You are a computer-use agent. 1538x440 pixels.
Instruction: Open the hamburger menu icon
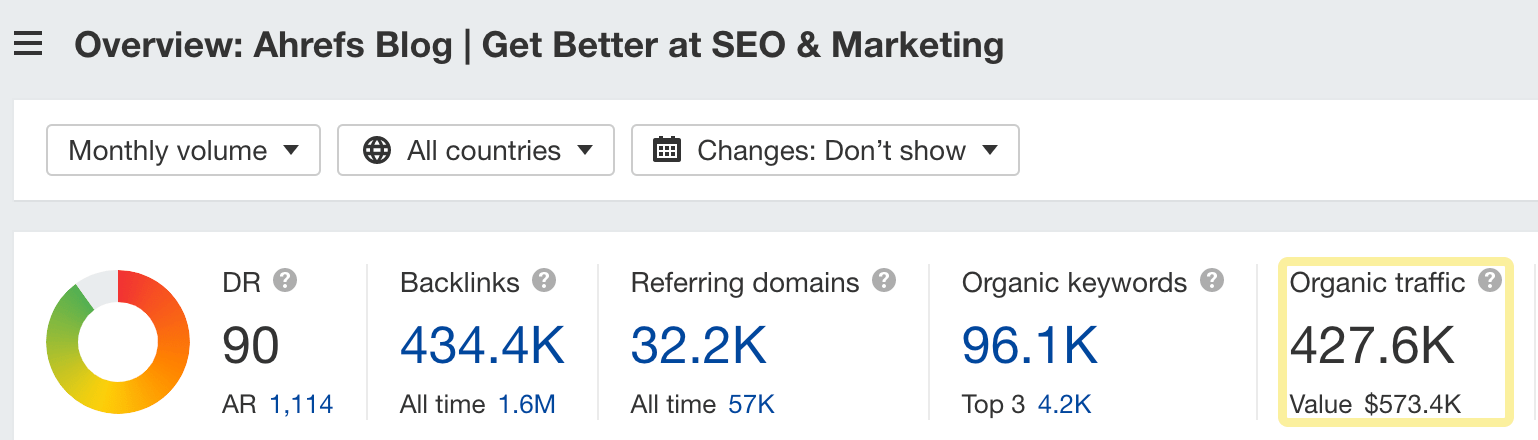pos(28,44)
